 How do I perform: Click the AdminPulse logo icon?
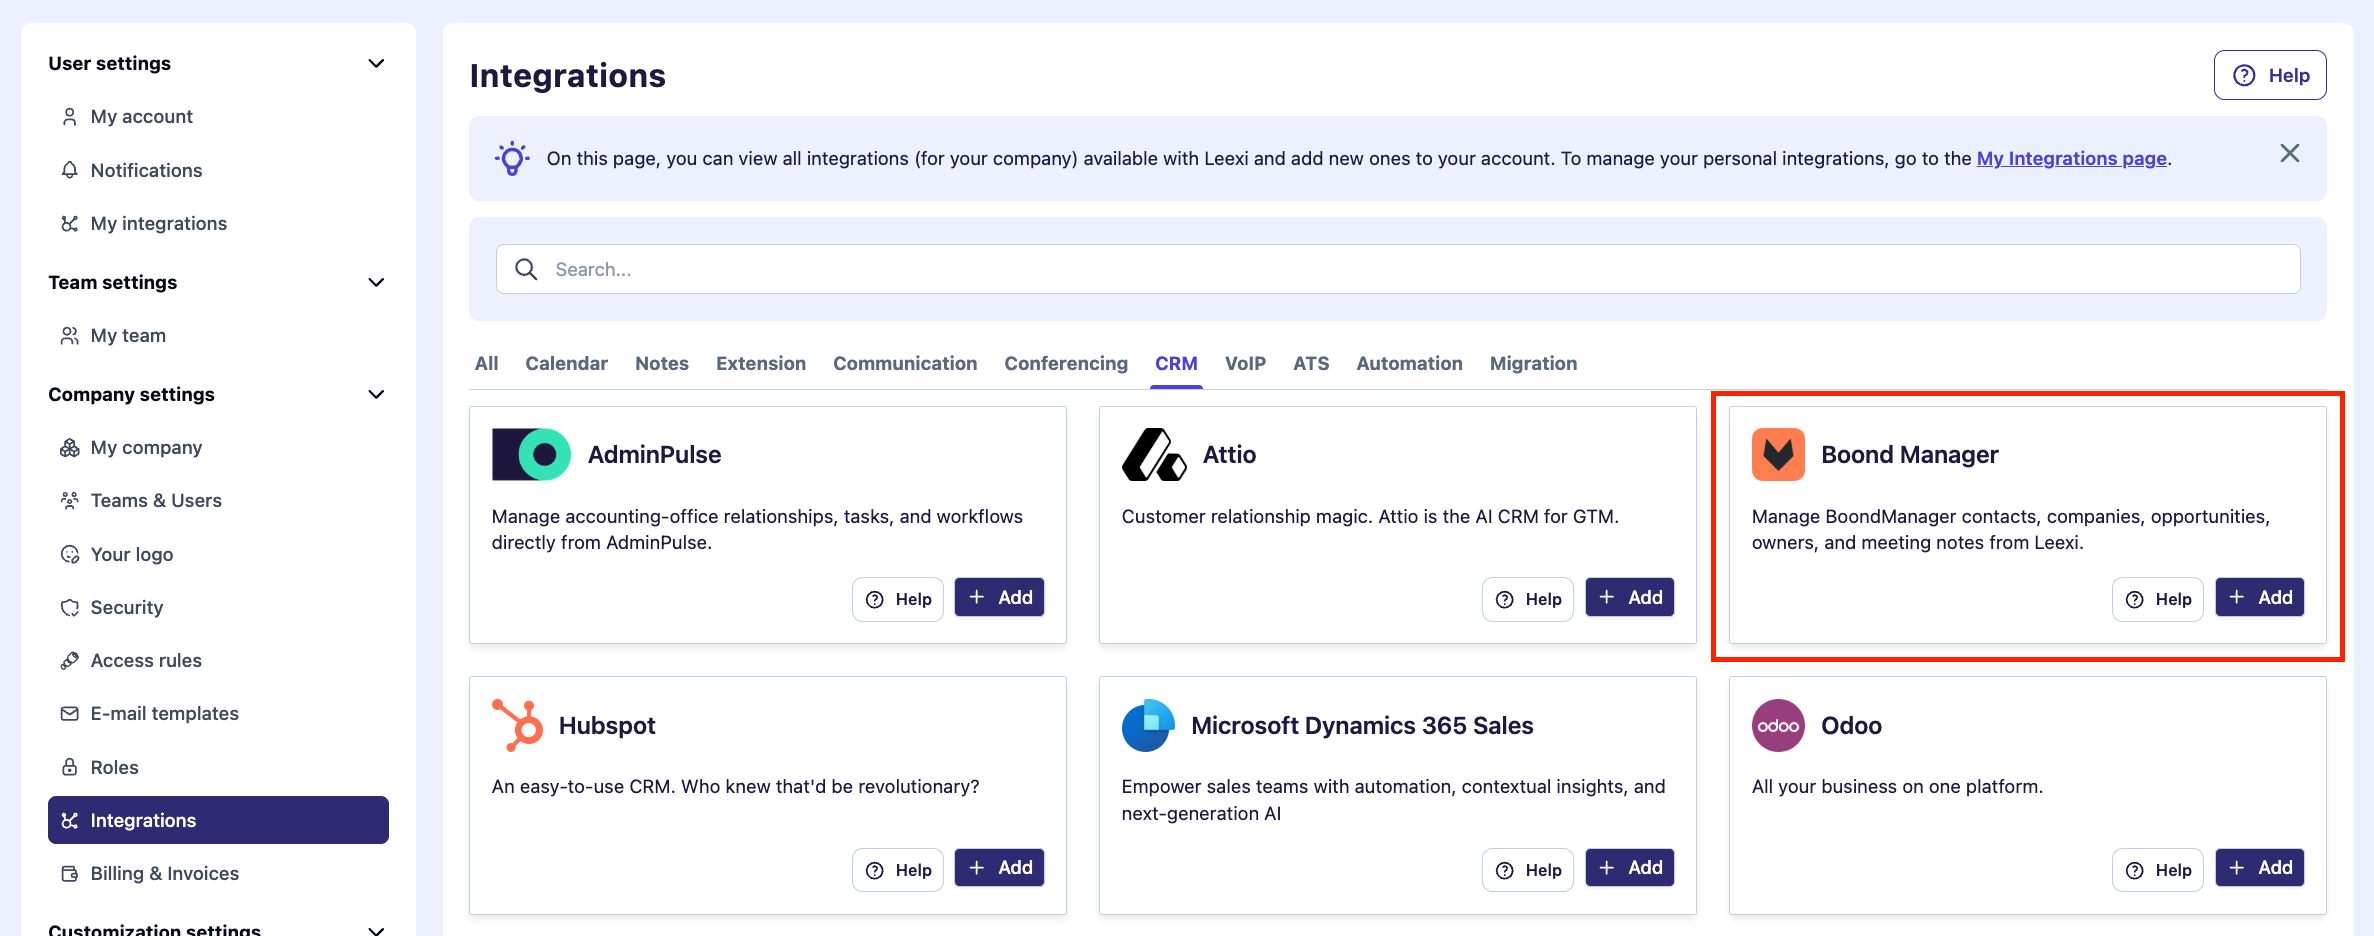click(x=531, y=455)
